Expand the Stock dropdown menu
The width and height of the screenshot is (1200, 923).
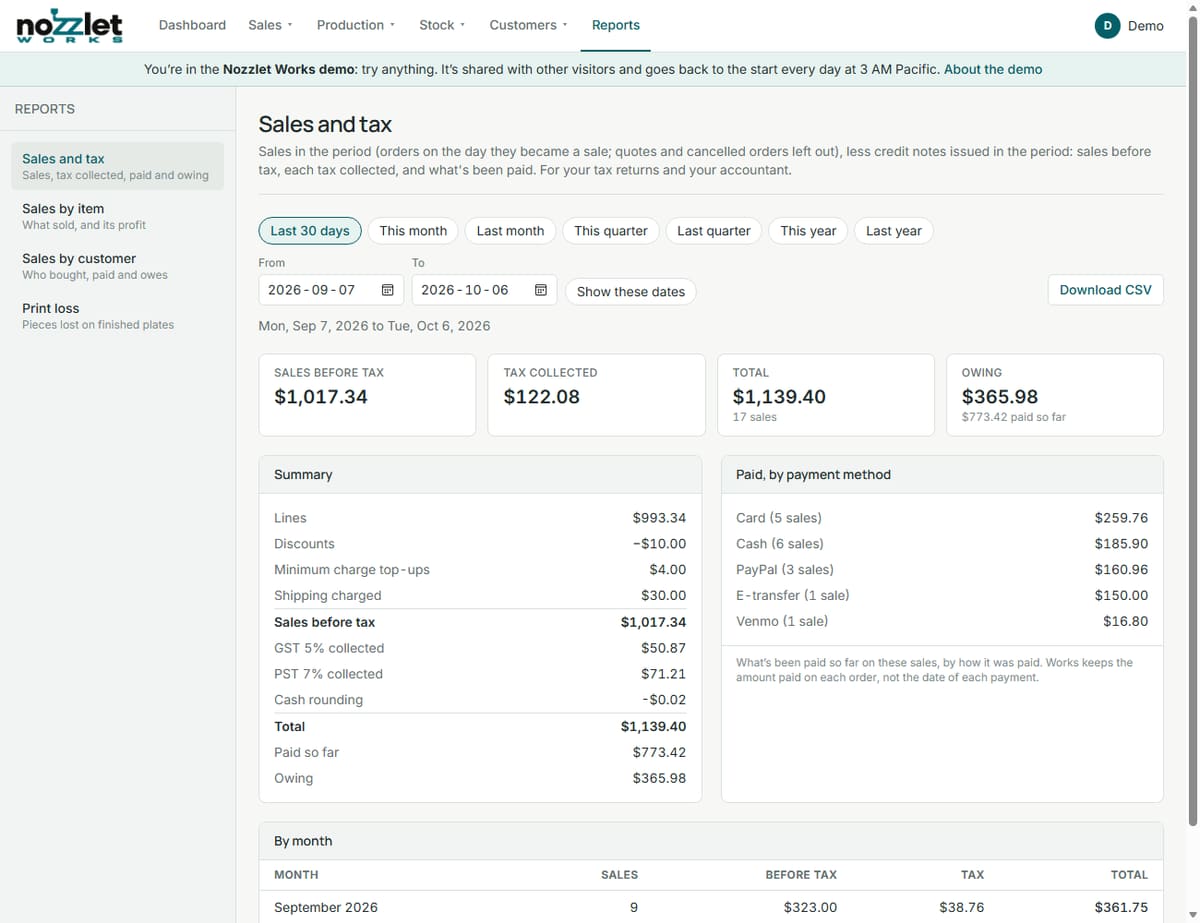tap(442, 25)
